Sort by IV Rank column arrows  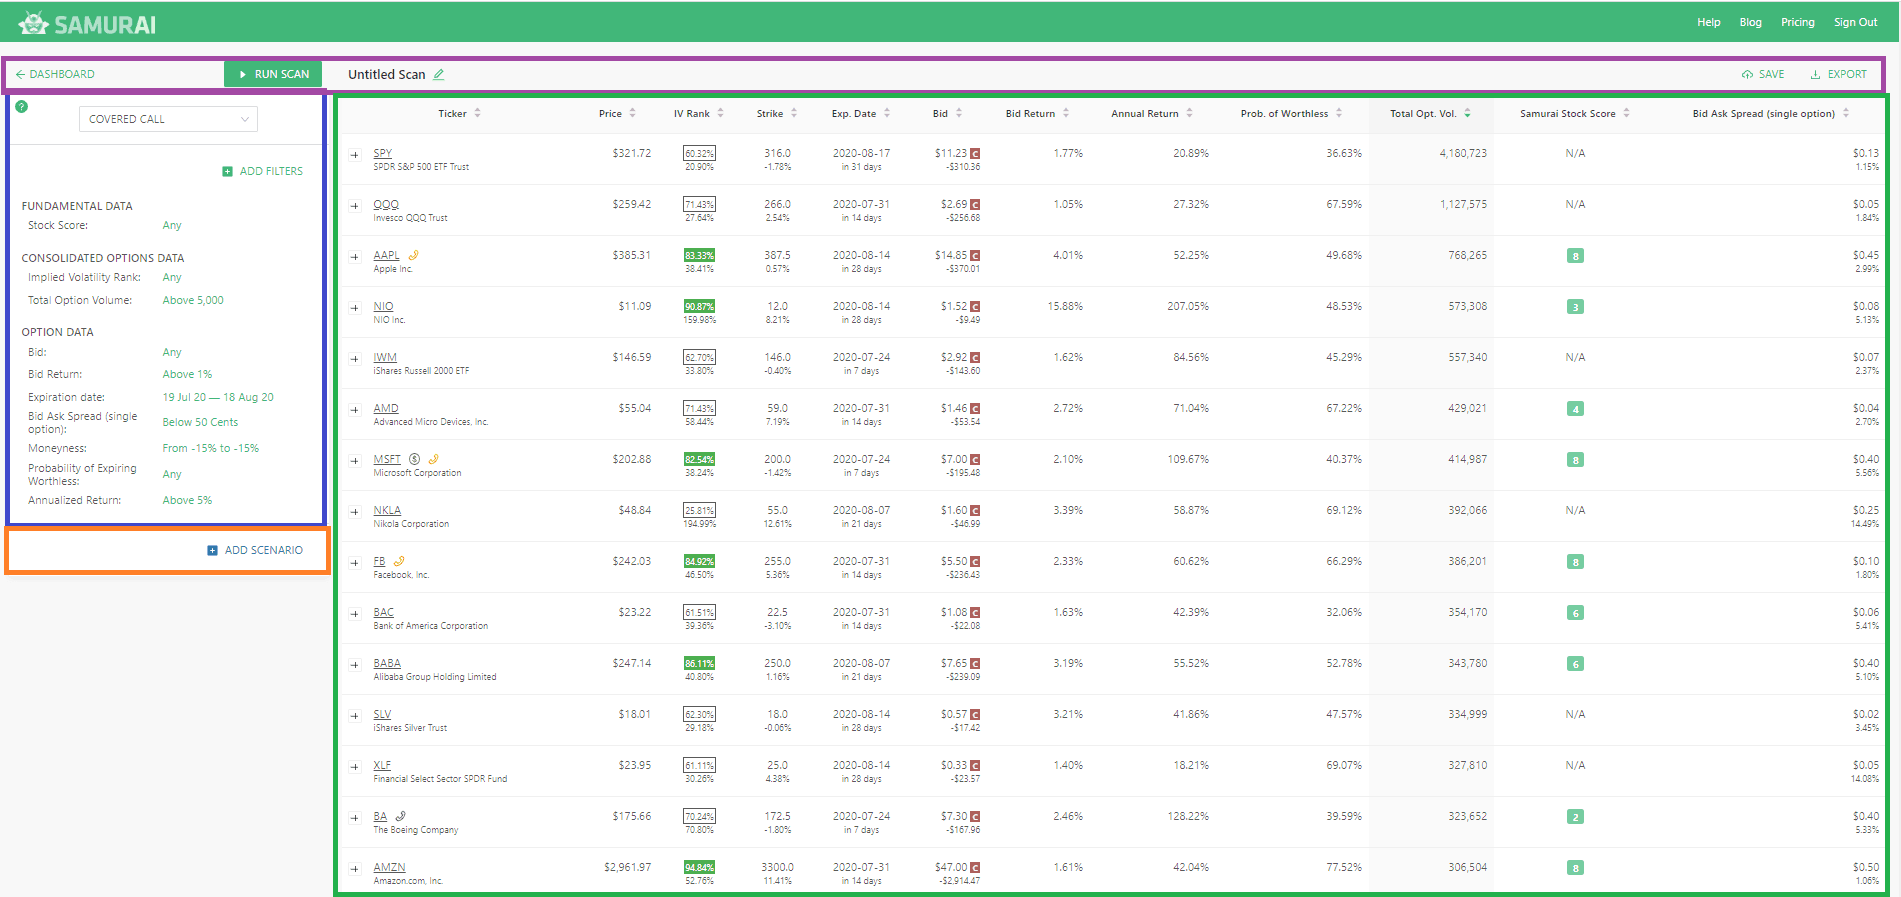tap(720, 113)
